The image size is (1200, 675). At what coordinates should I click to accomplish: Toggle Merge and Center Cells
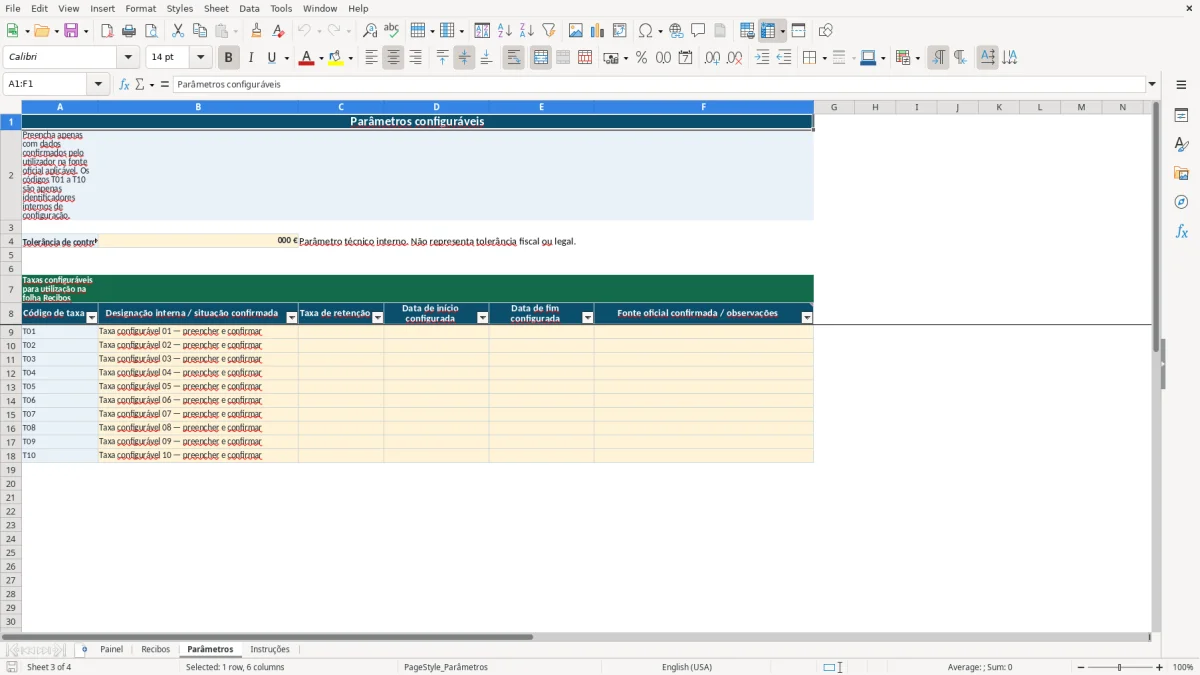541,58
